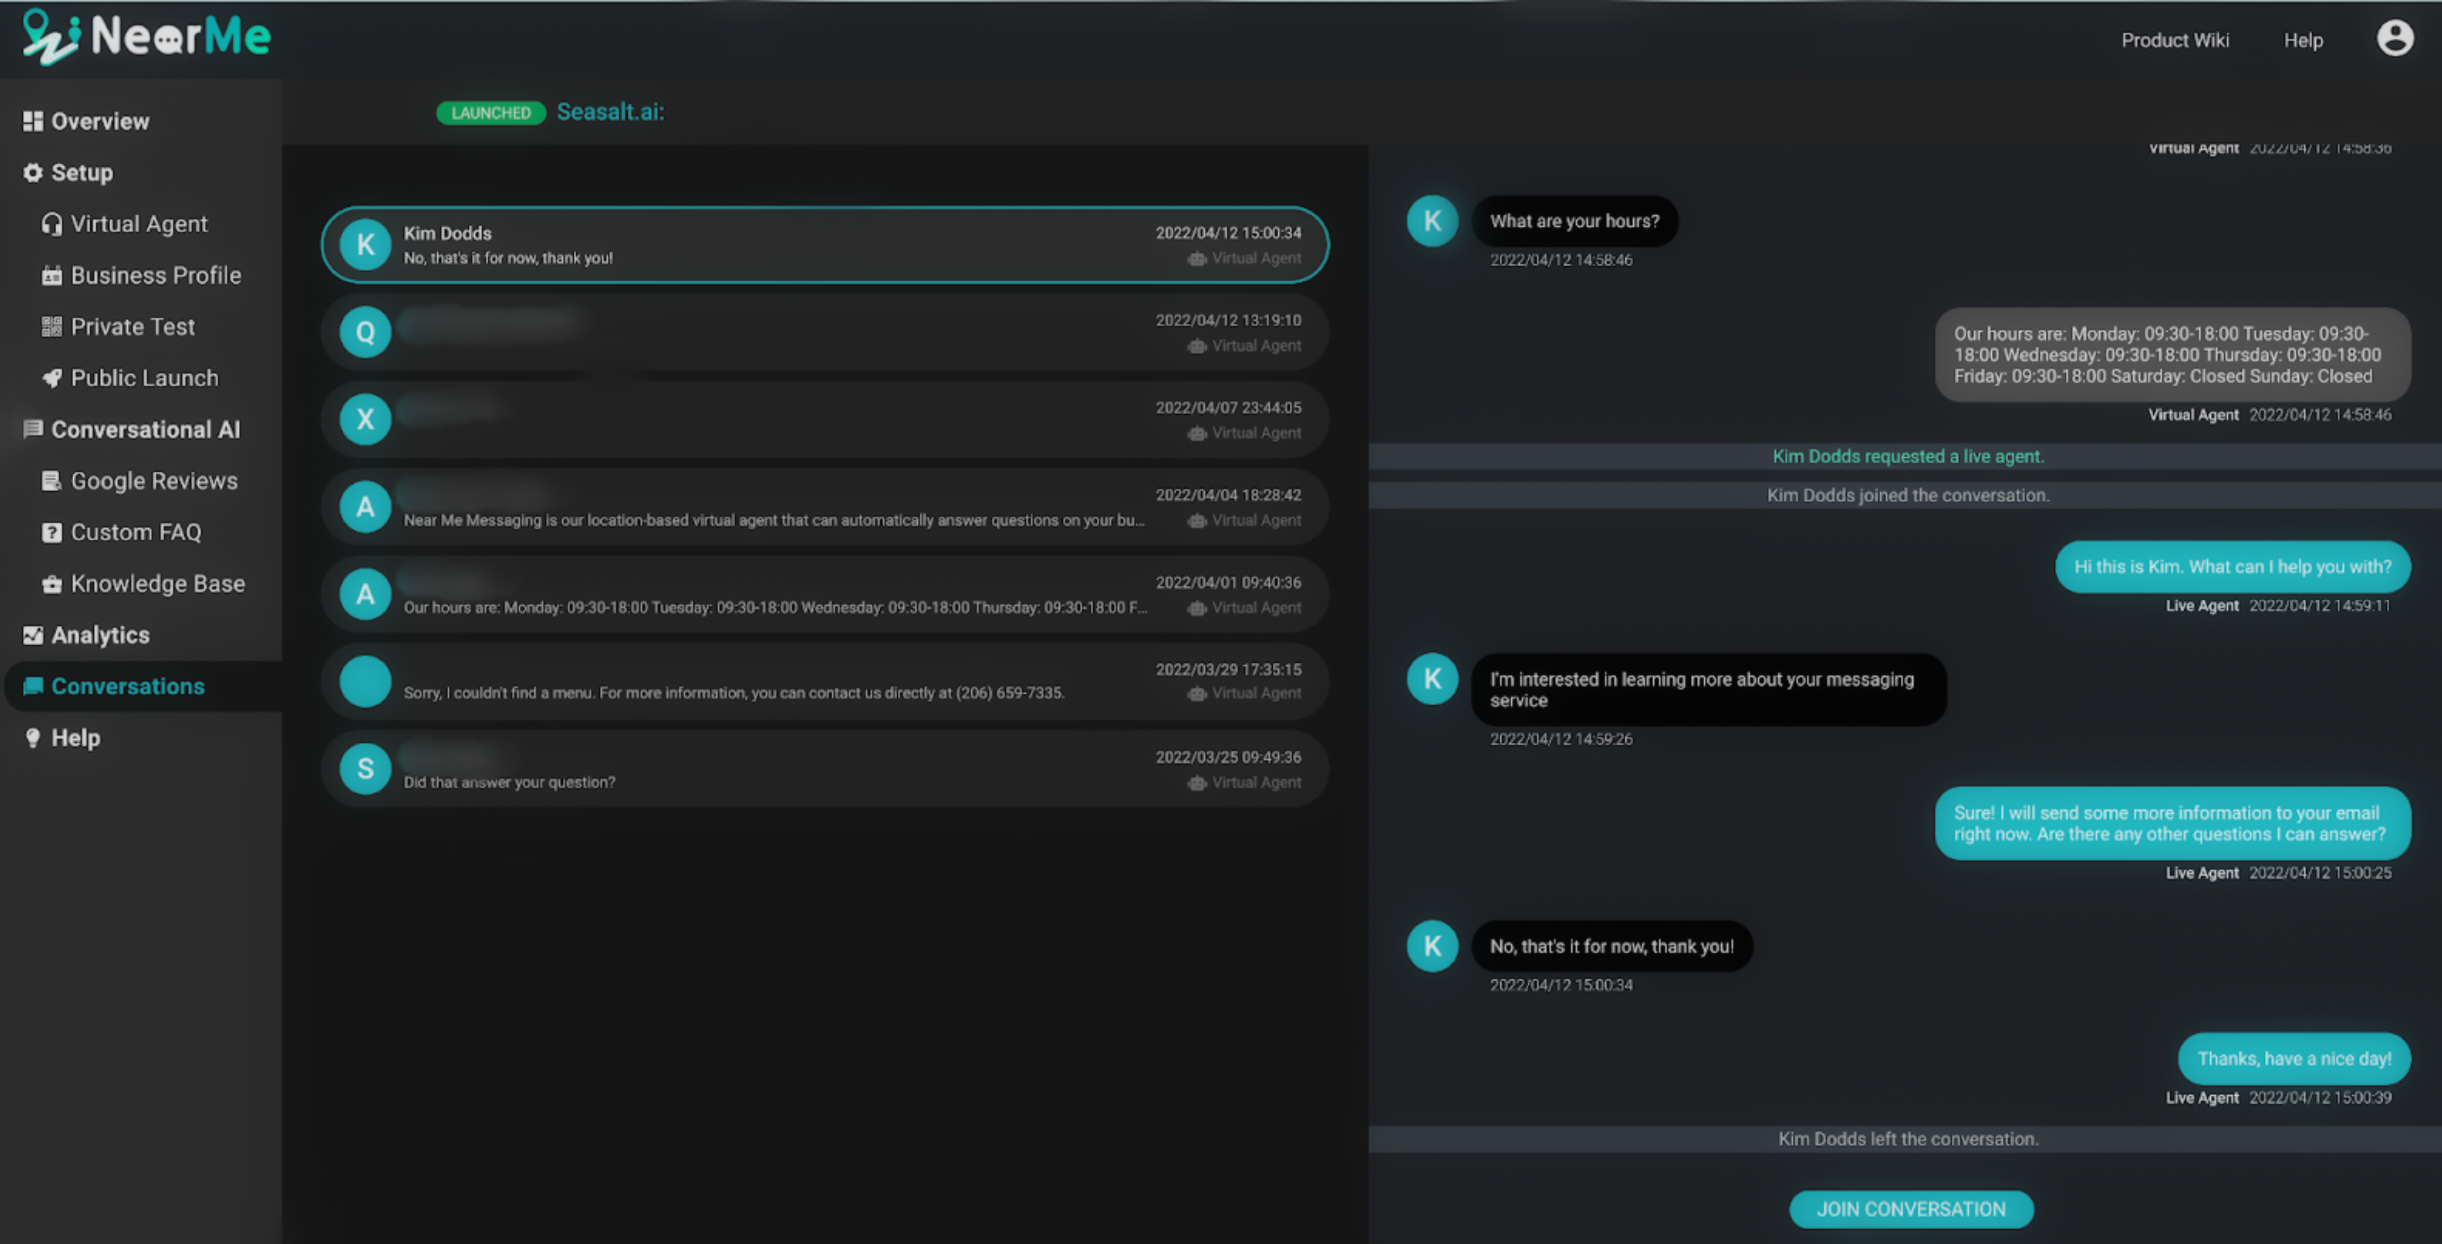Screen dimensions: 2442x1244
Task: Click the Public Launch rocket icon
Action: (52, 378)
